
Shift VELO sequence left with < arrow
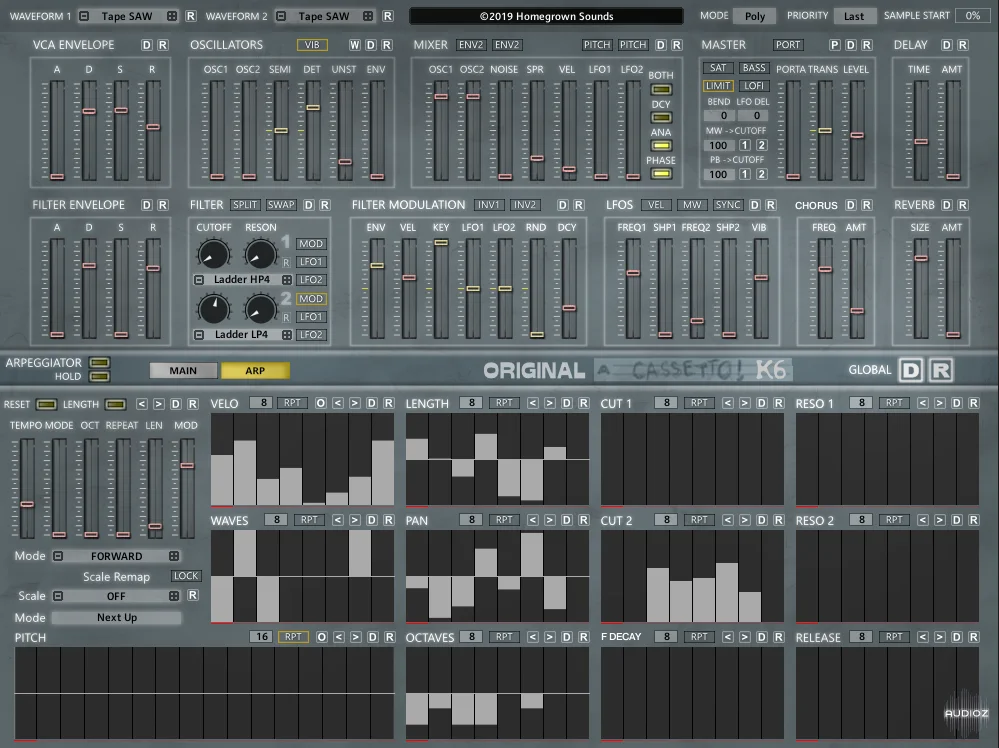click(x=338, y=403)
